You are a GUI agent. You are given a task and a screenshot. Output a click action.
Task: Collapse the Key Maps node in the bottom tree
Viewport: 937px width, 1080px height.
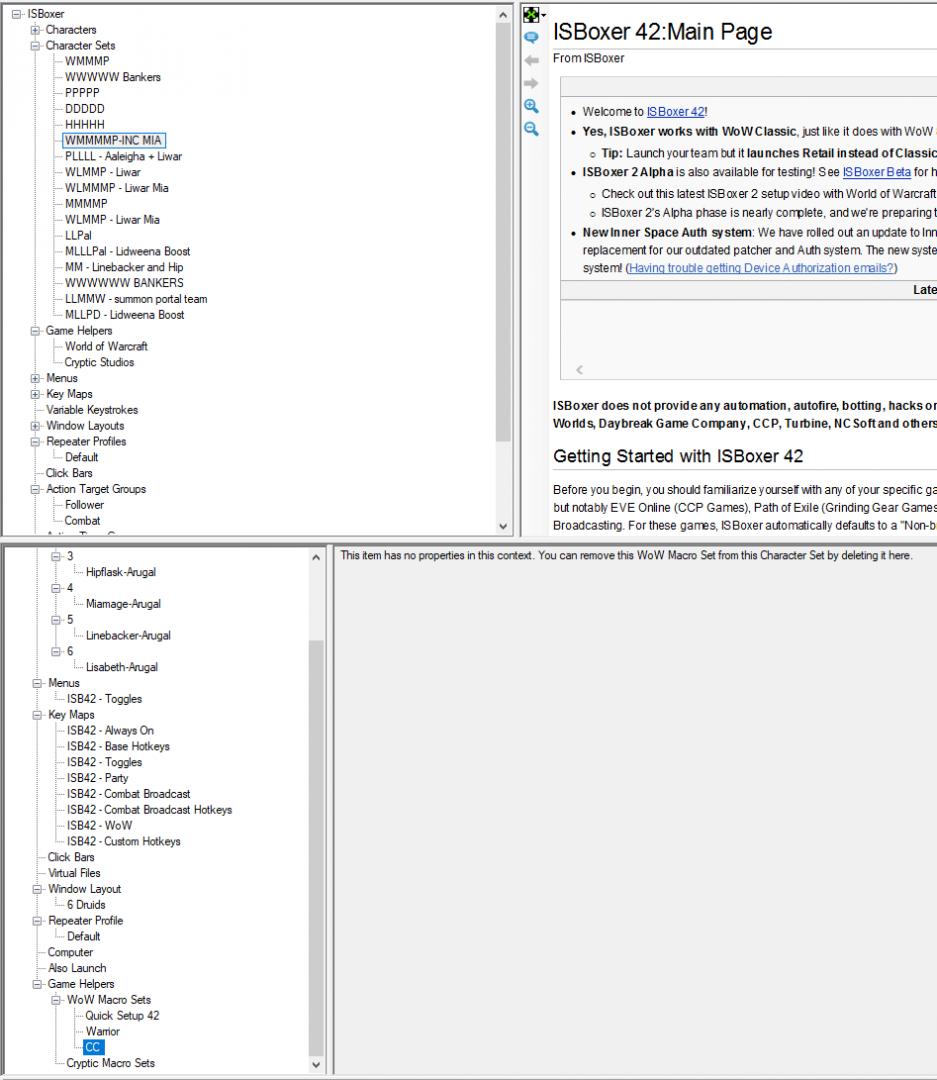tap(37, 715)
